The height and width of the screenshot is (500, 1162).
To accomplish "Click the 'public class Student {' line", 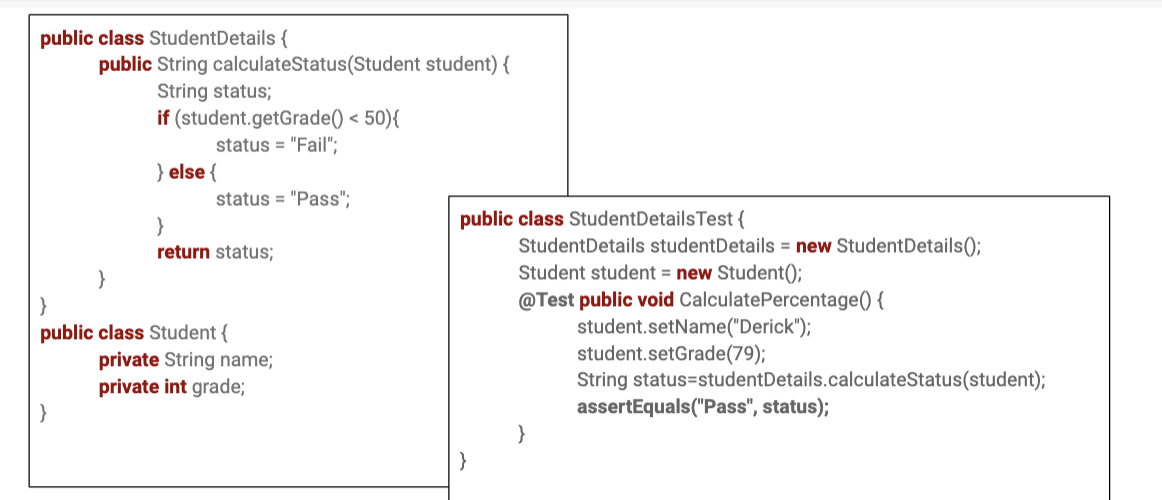I will [x=127, y=332].
